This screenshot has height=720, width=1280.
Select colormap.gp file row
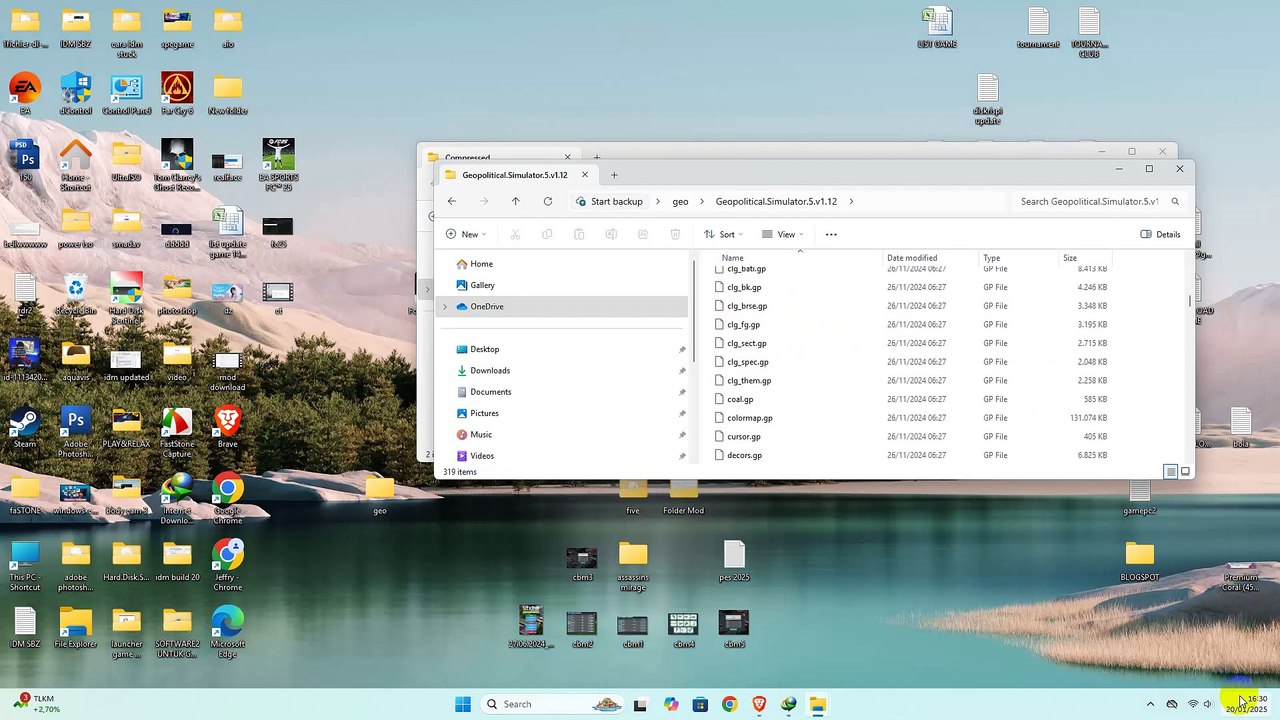tap(912, 418)
